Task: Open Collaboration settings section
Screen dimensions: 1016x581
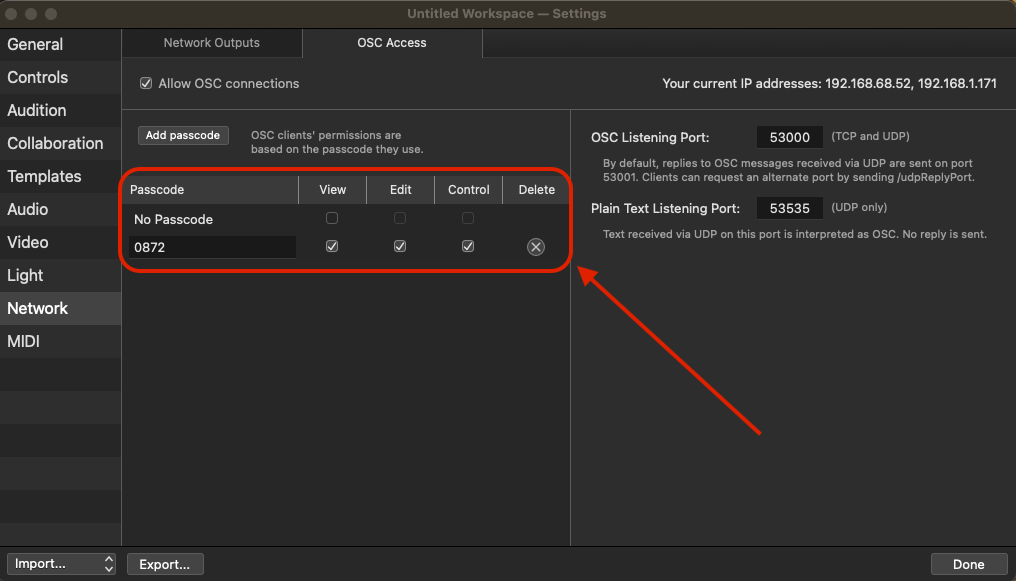Action: click(60, 144)
